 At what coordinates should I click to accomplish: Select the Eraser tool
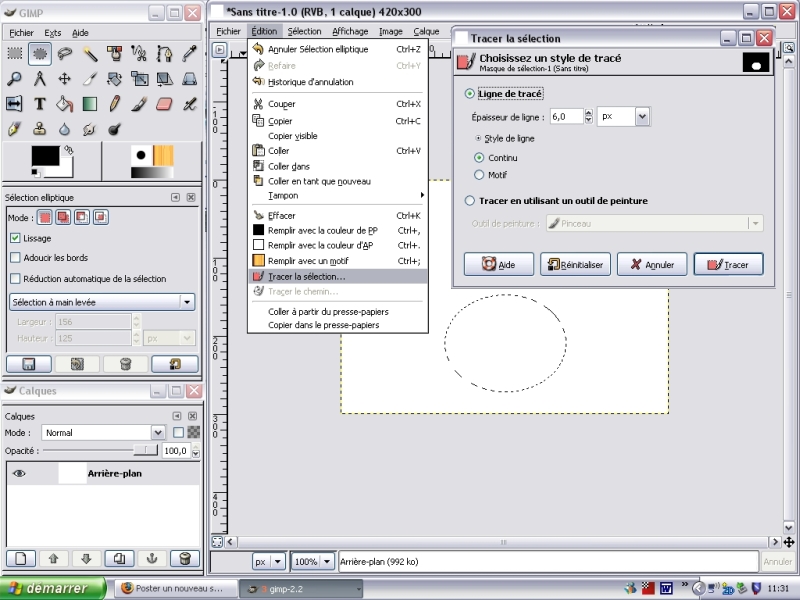pyautogui.click(x=164, y=104)
